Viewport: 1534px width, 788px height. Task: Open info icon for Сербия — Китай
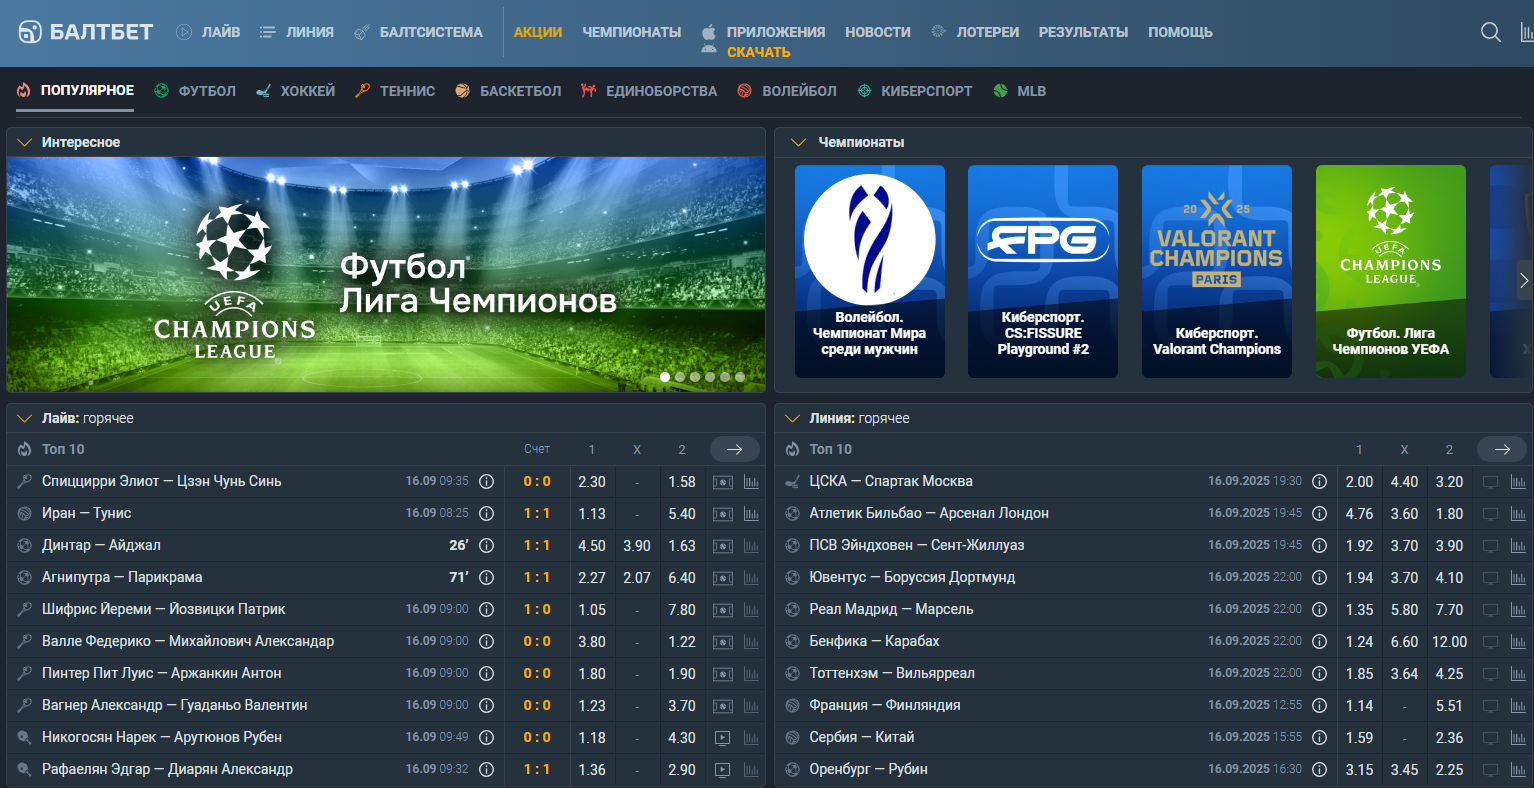pos(1319,737)
